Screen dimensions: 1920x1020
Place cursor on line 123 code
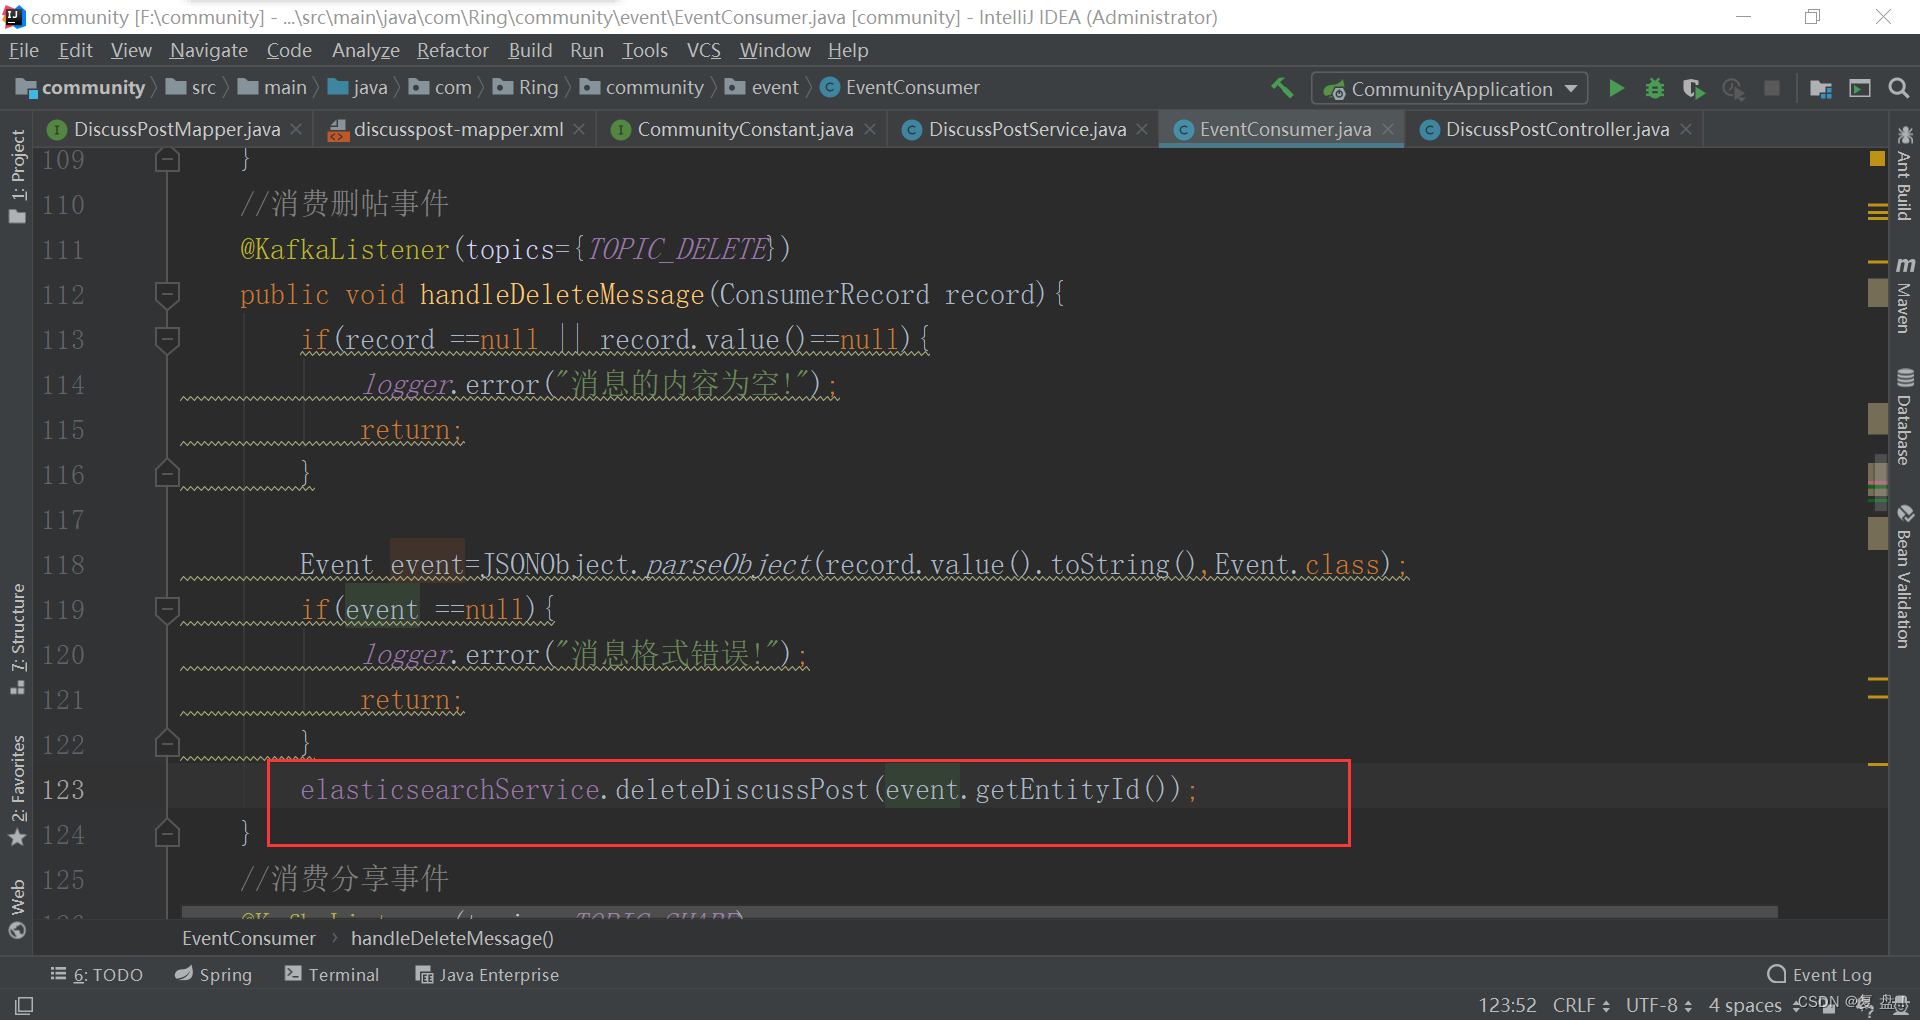tap(749, 789)
